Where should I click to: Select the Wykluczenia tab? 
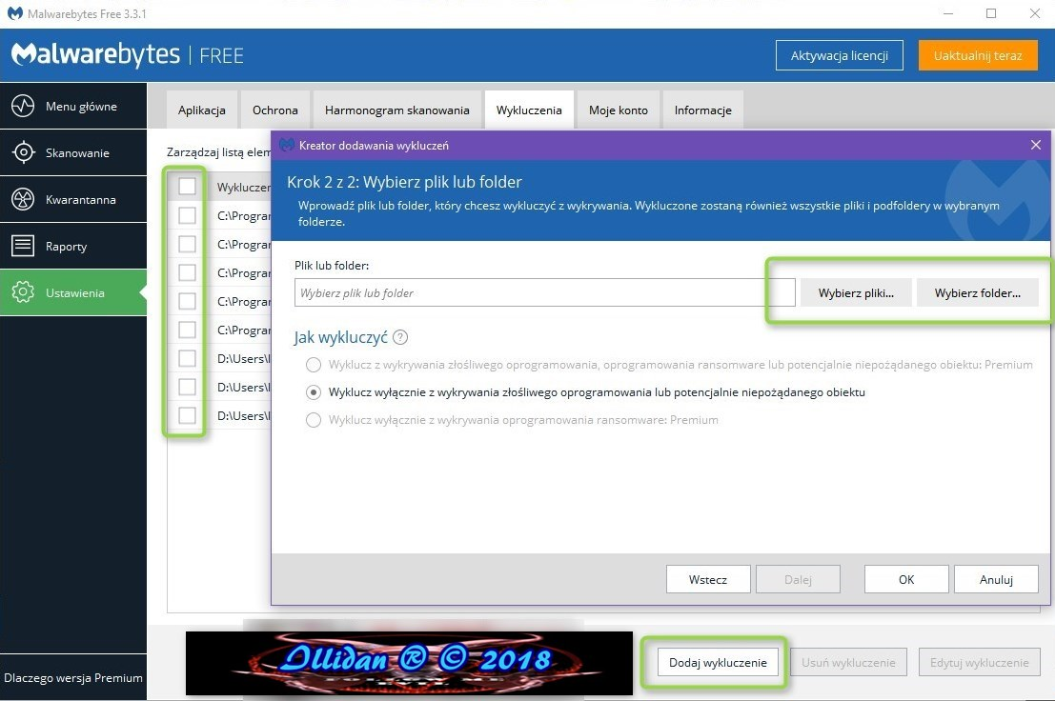click(x=529, y=110)
